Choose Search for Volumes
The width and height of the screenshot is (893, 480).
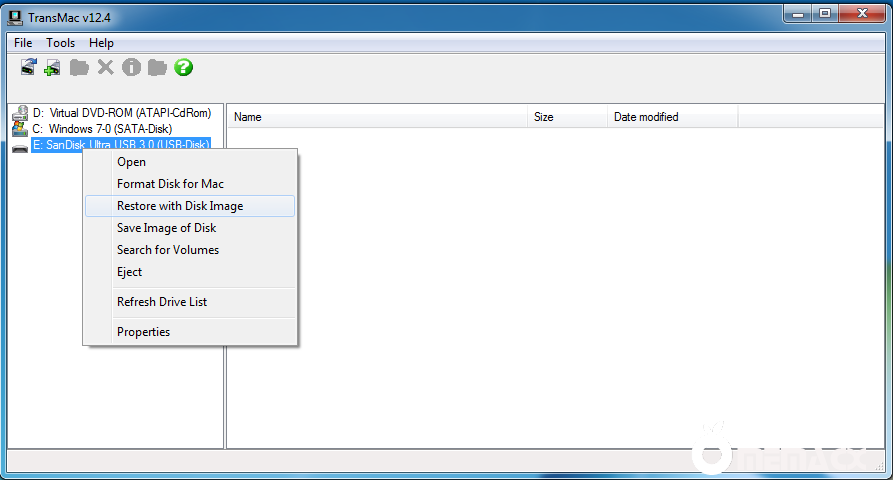[190, 250]
